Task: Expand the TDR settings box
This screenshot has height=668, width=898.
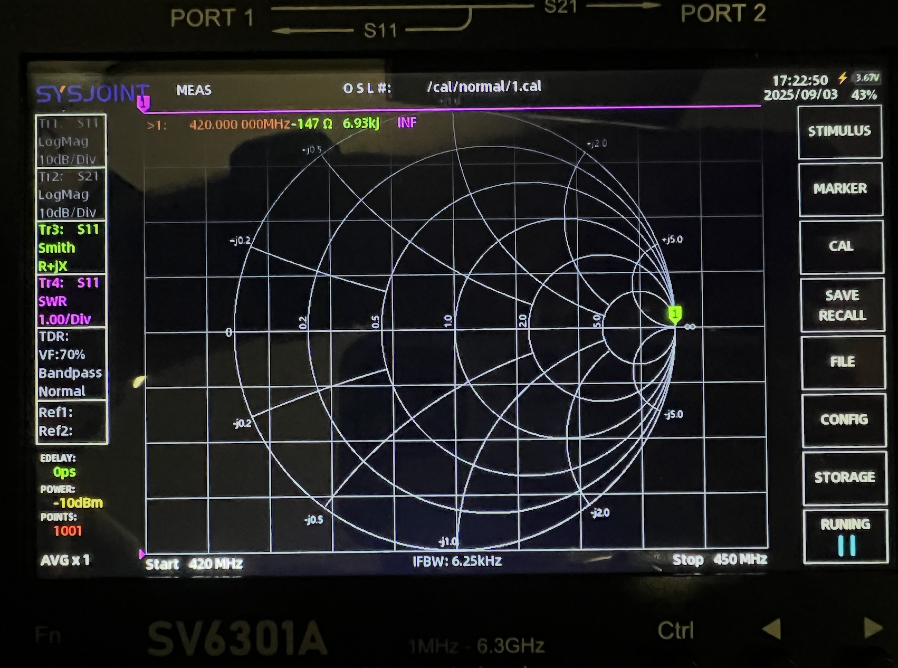Action: click(71, 364)
